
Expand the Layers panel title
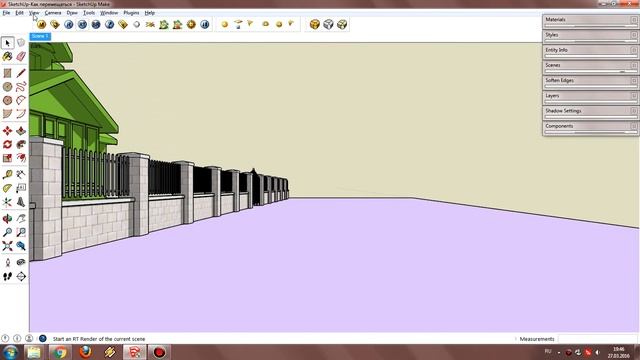(x=552, y=96)
